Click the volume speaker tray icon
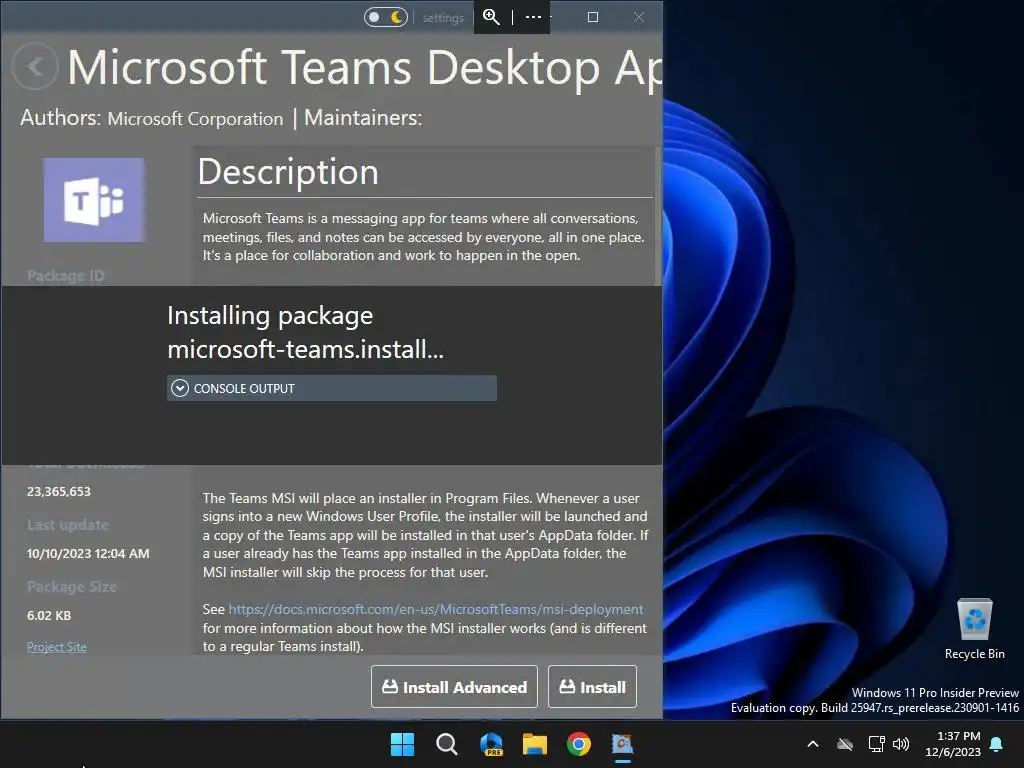The height and width of the screenshot is (768, 1024). tap(901, 744)
